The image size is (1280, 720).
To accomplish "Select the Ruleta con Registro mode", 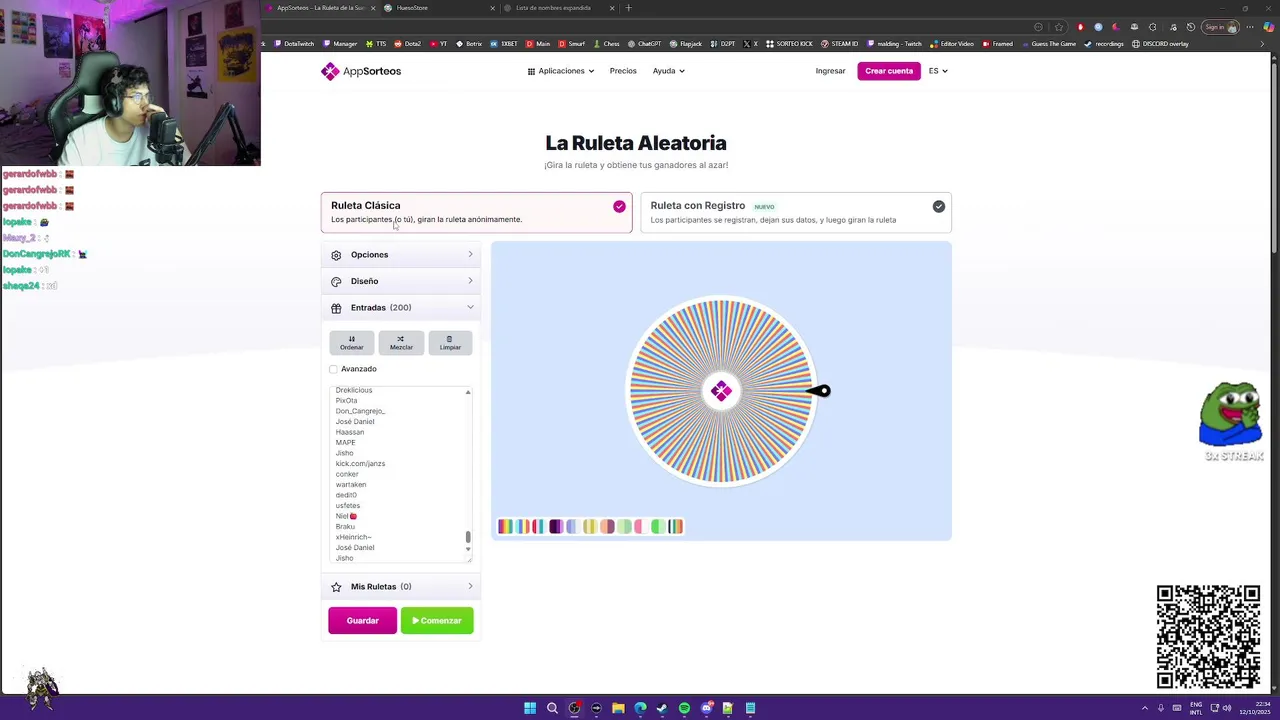I will (x=796, y=212).
